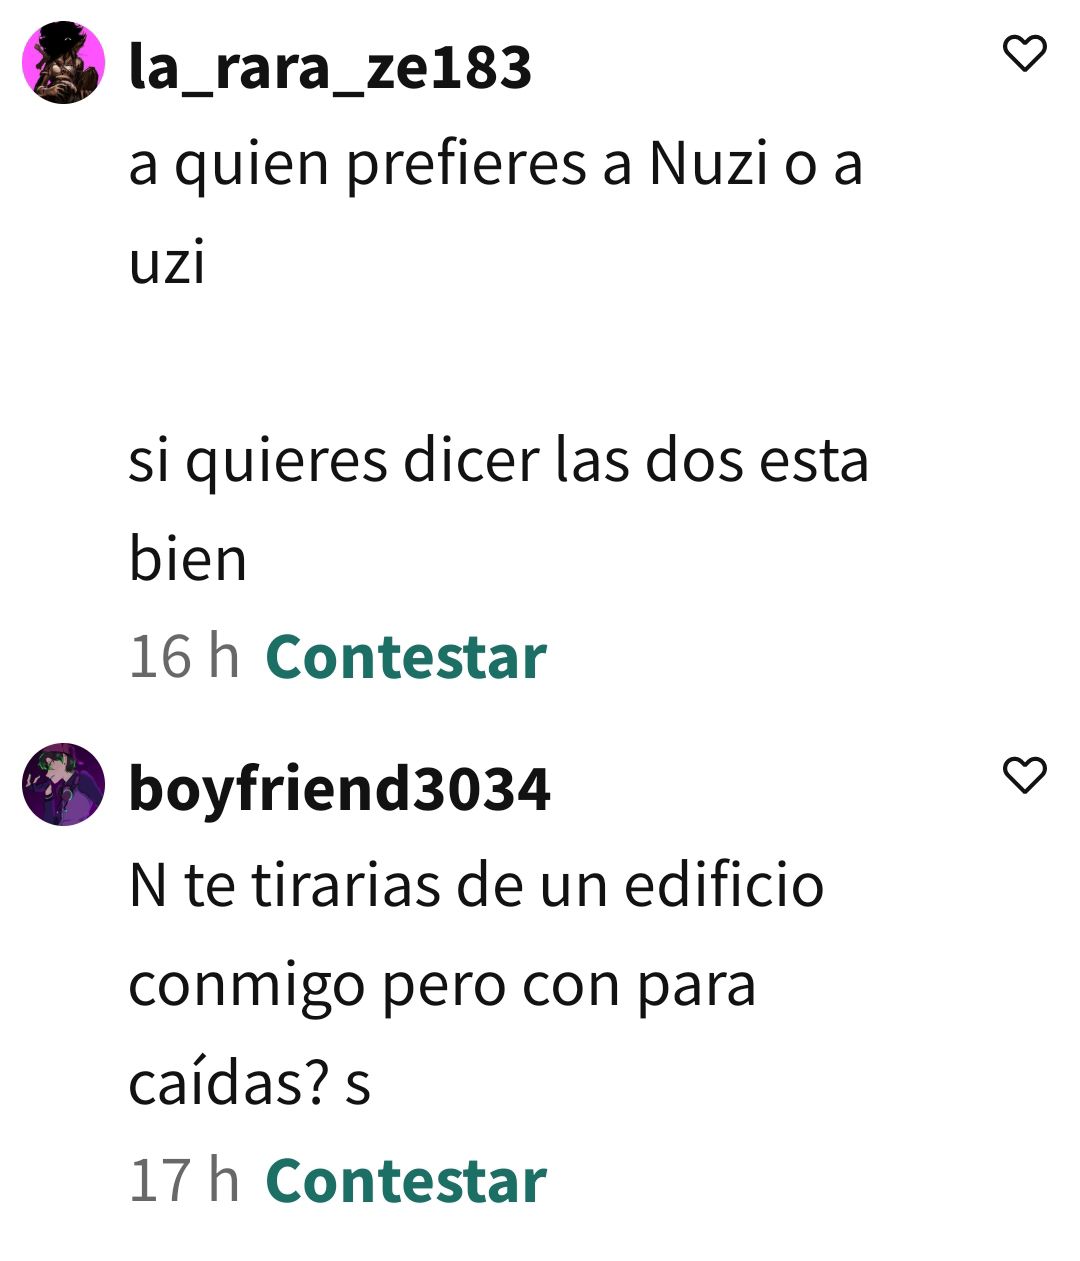Tap the line 'N te tirarias de un edificio'
Image resolution: width=1080 pixels, height=1261 pixels.
pyautogui.click(x=476, y=886)
